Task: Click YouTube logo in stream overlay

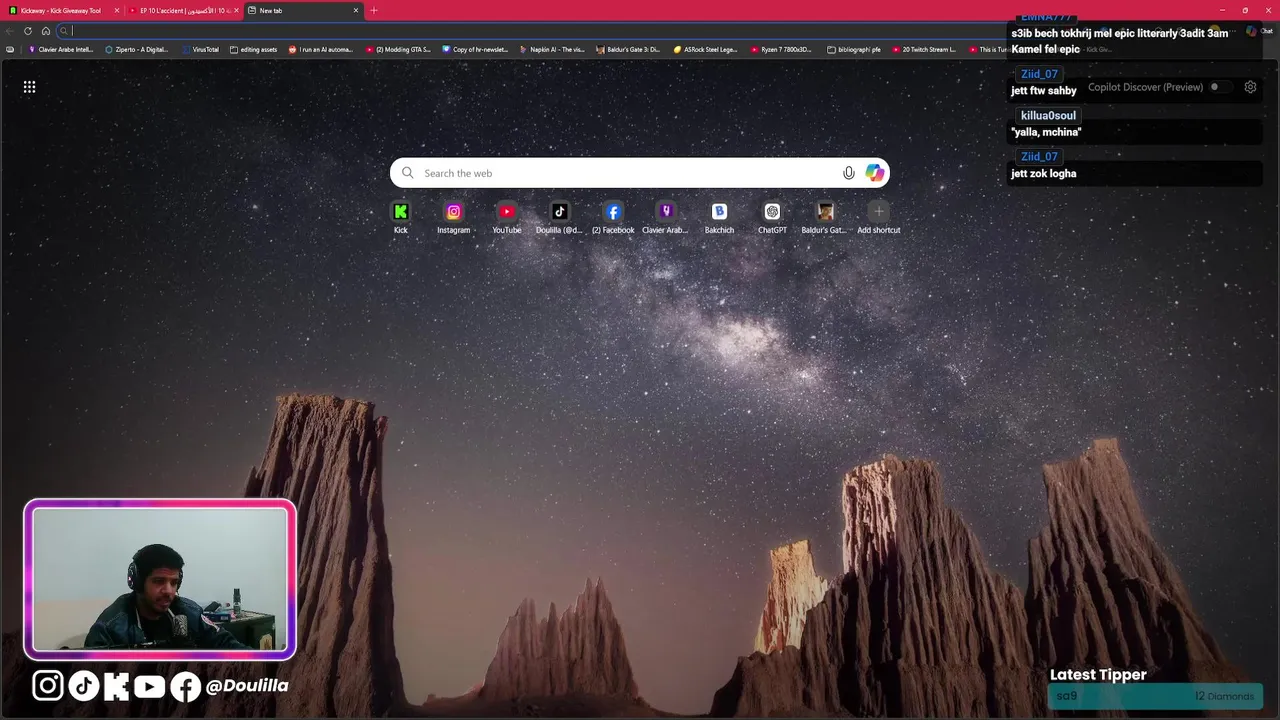Action: (149, 686)
